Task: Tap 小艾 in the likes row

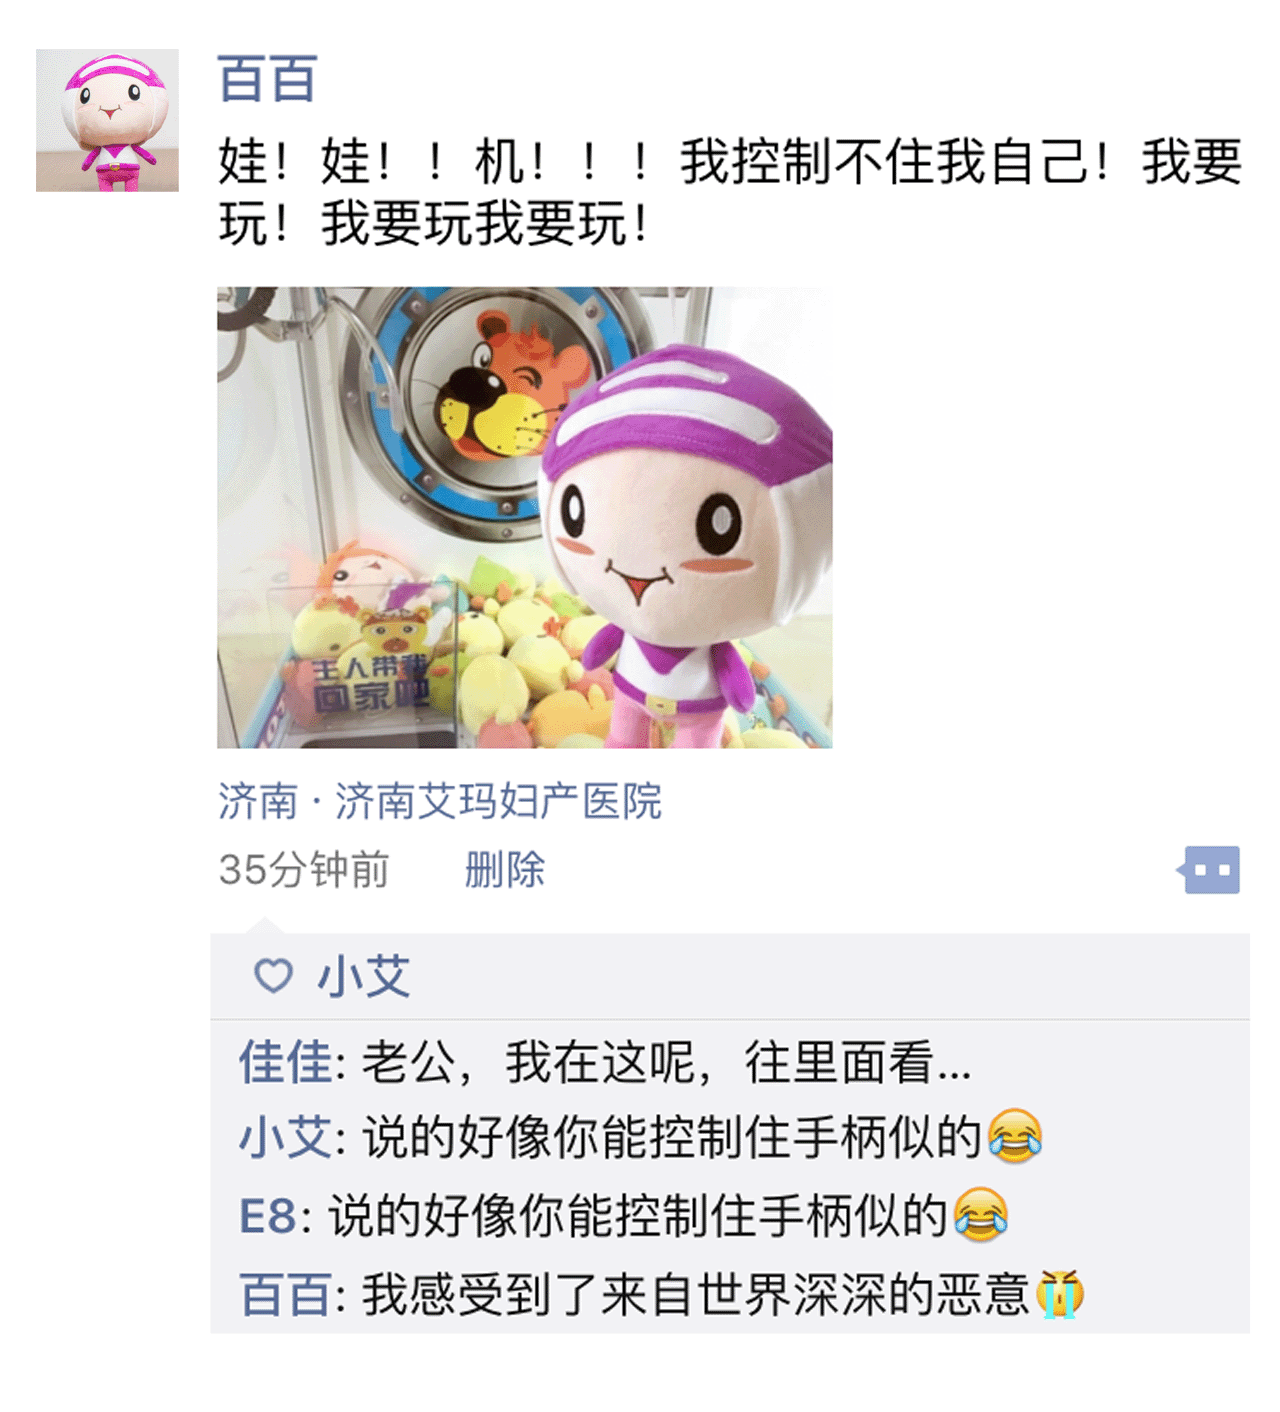Action: [364, 975]
